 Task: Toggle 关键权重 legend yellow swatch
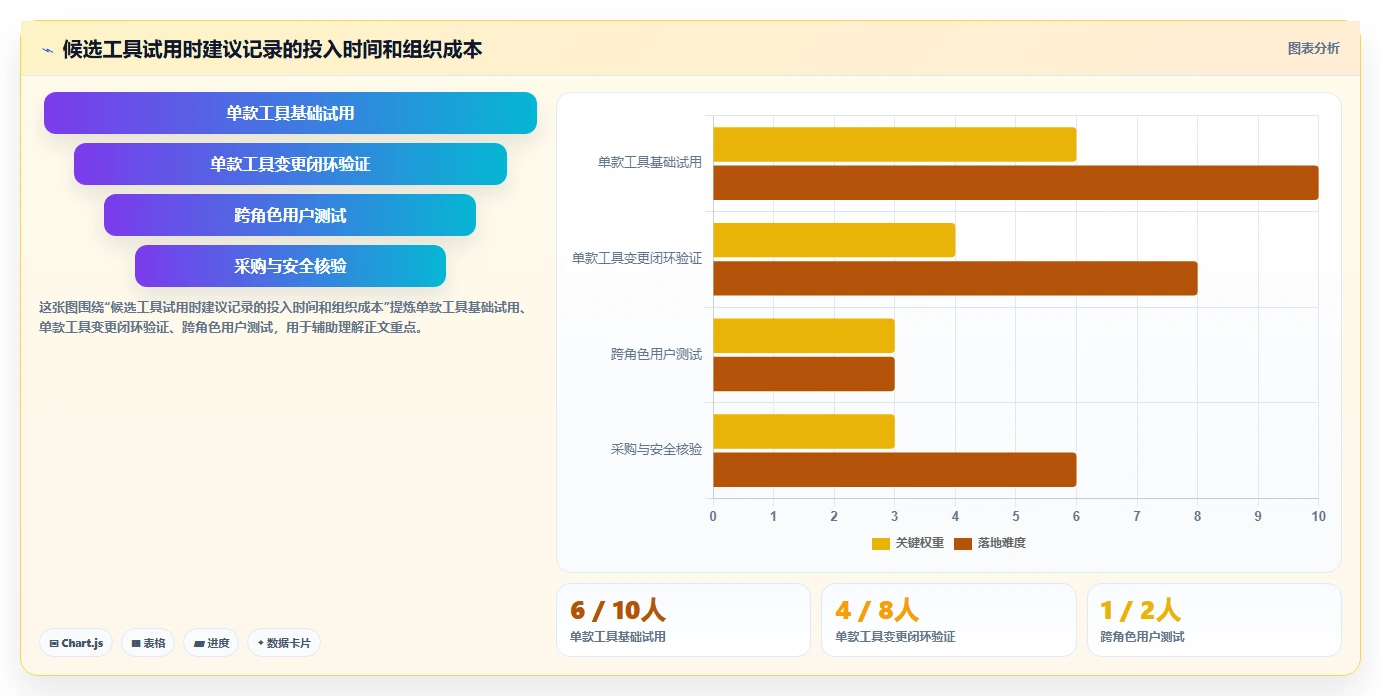tap(880, 543)
